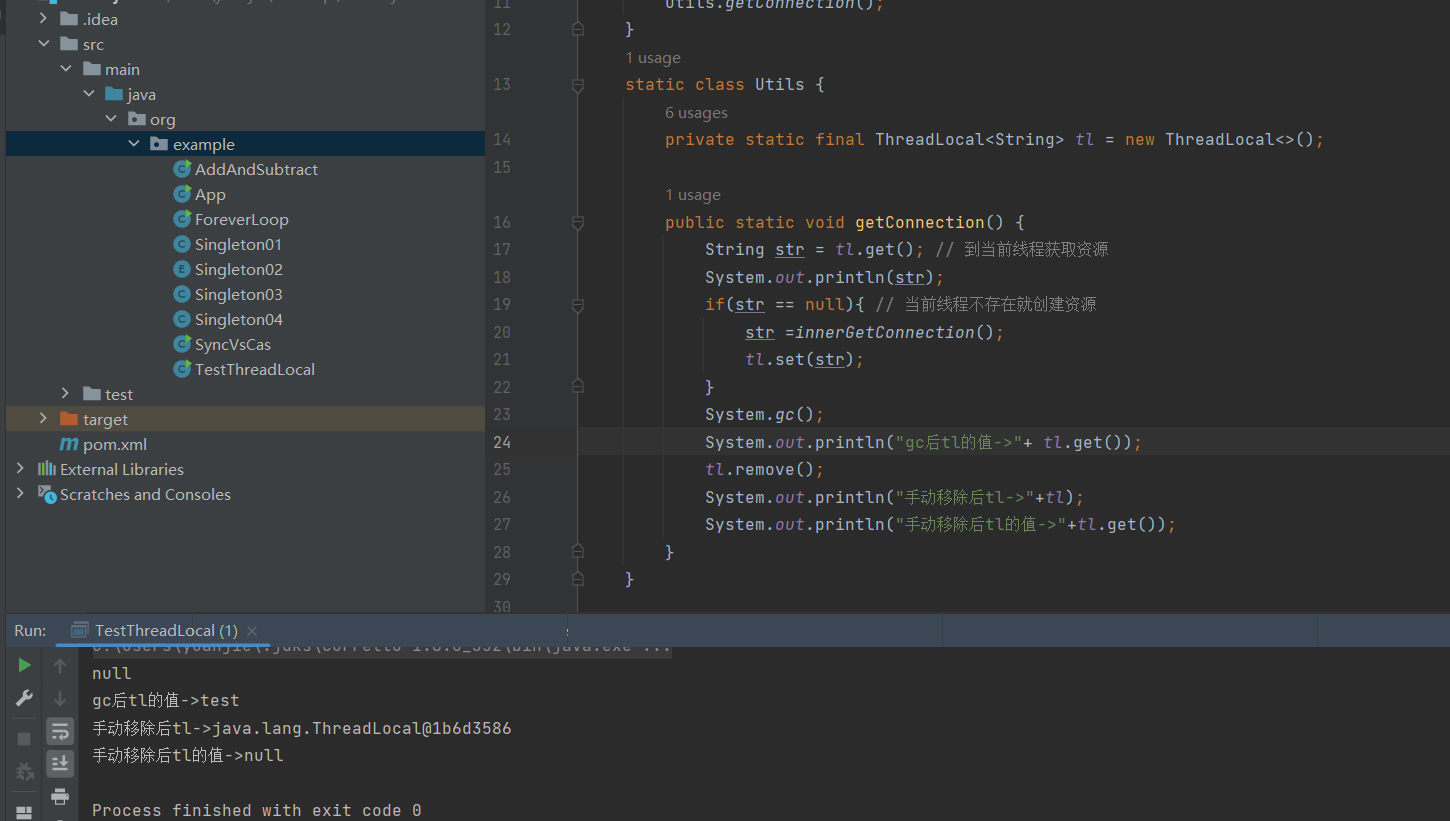1450x821 pixels.
Task: Collapse the java folder chevron
Action: [89, 94]
